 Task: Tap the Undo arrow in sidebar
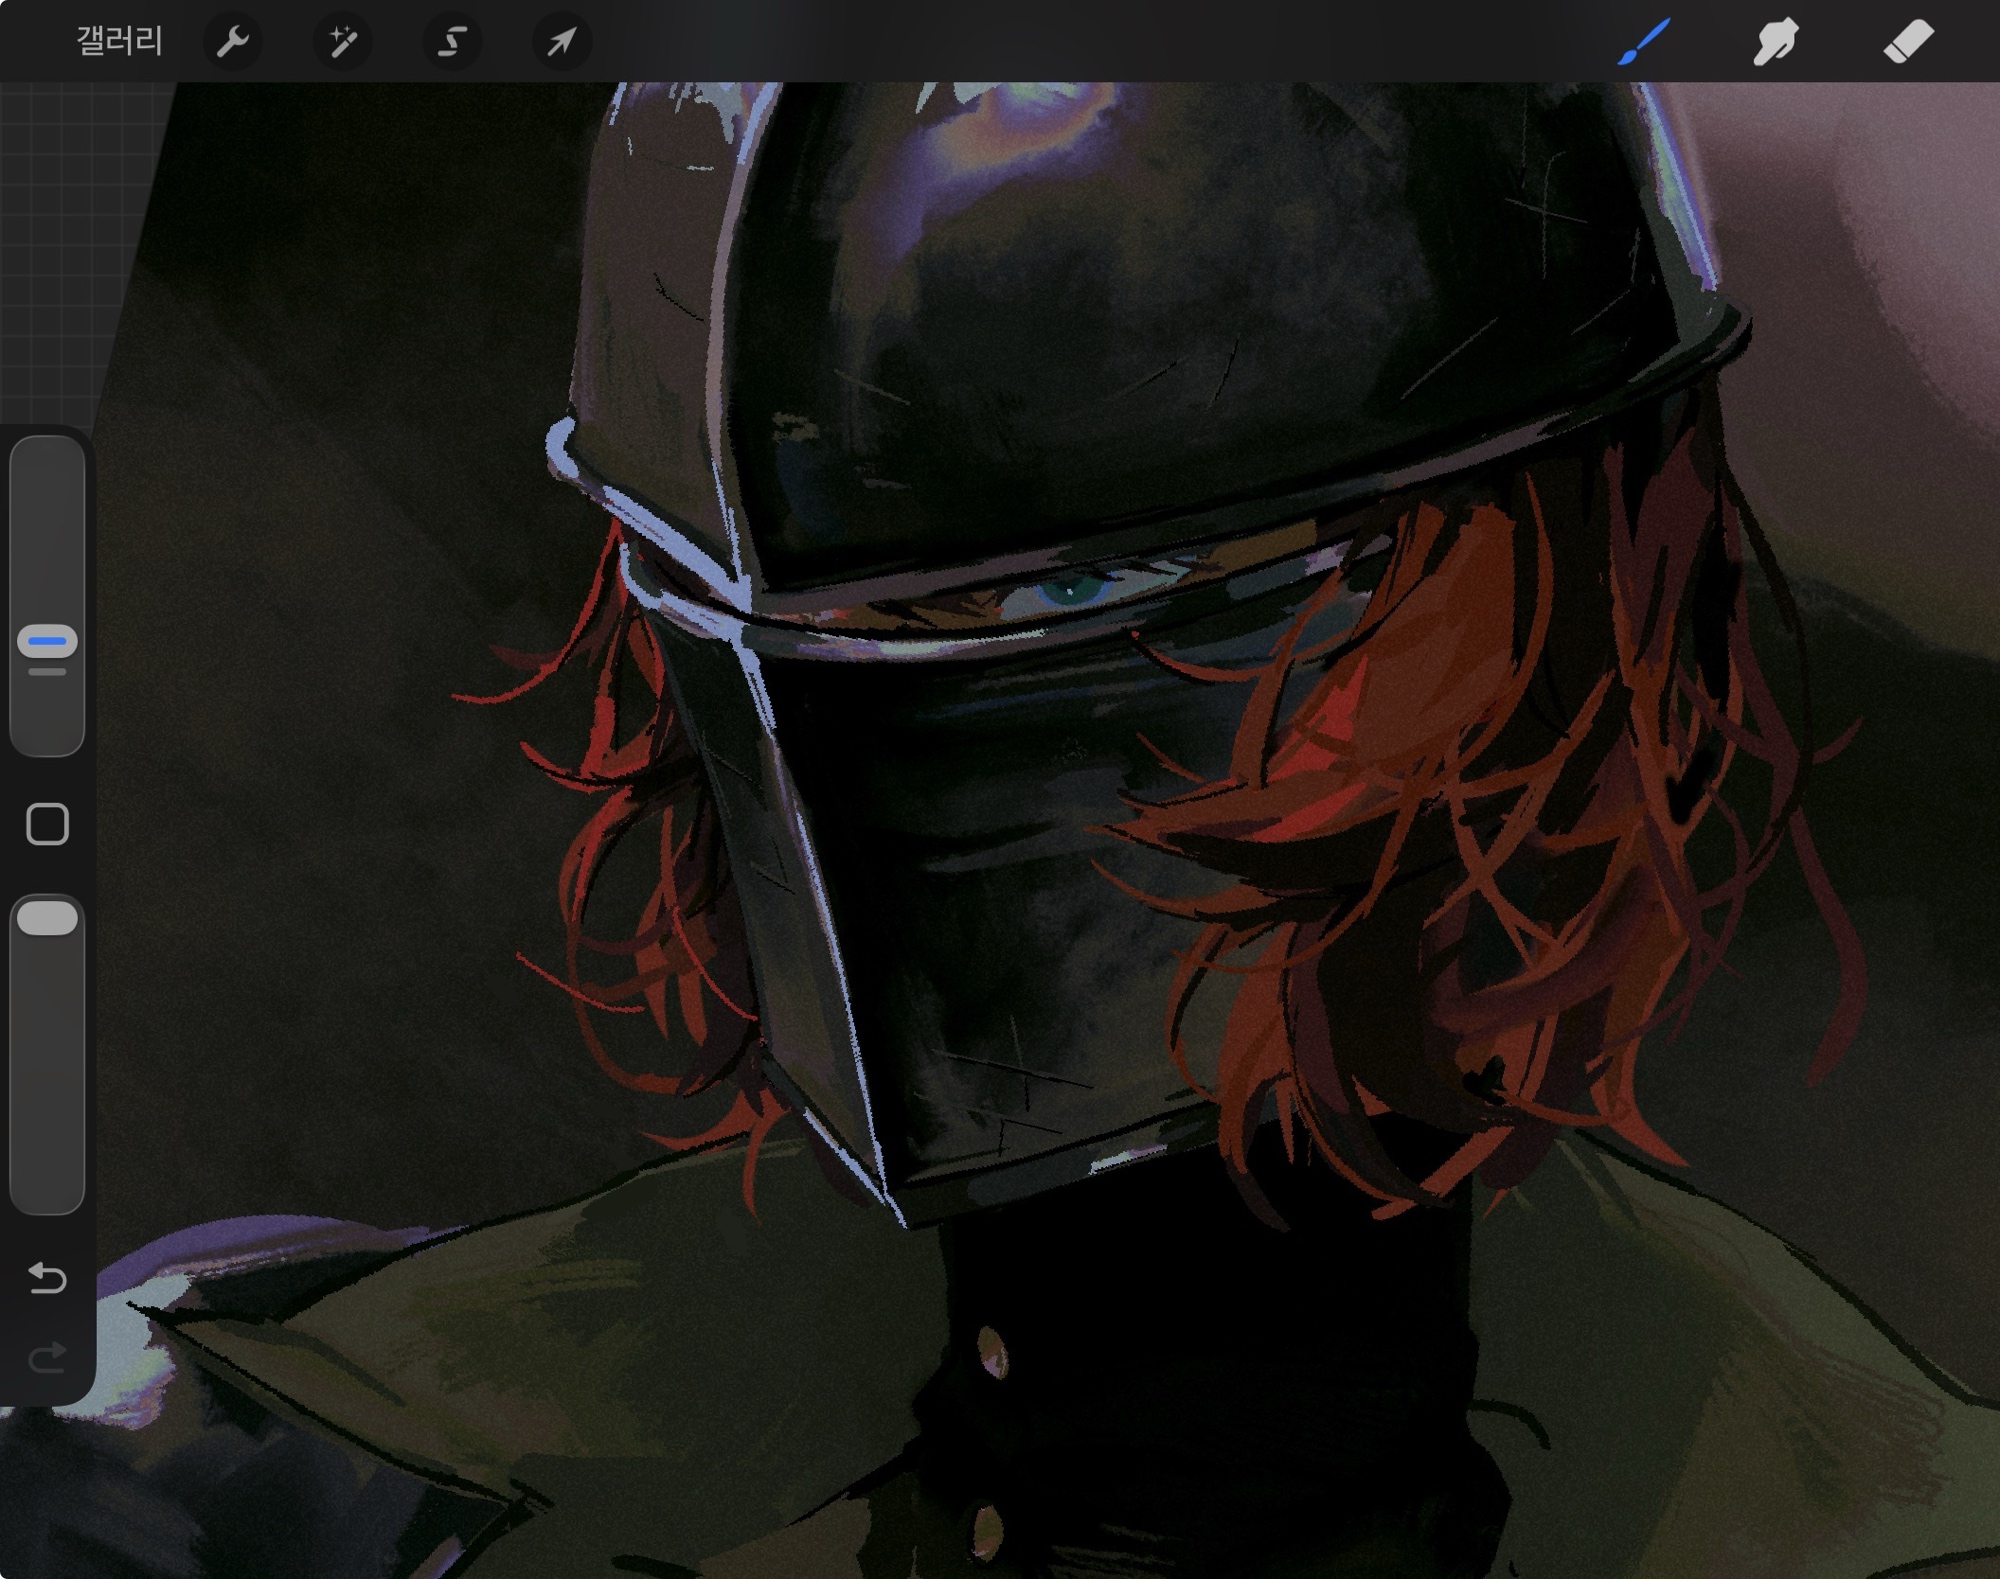coord(47,1277)
